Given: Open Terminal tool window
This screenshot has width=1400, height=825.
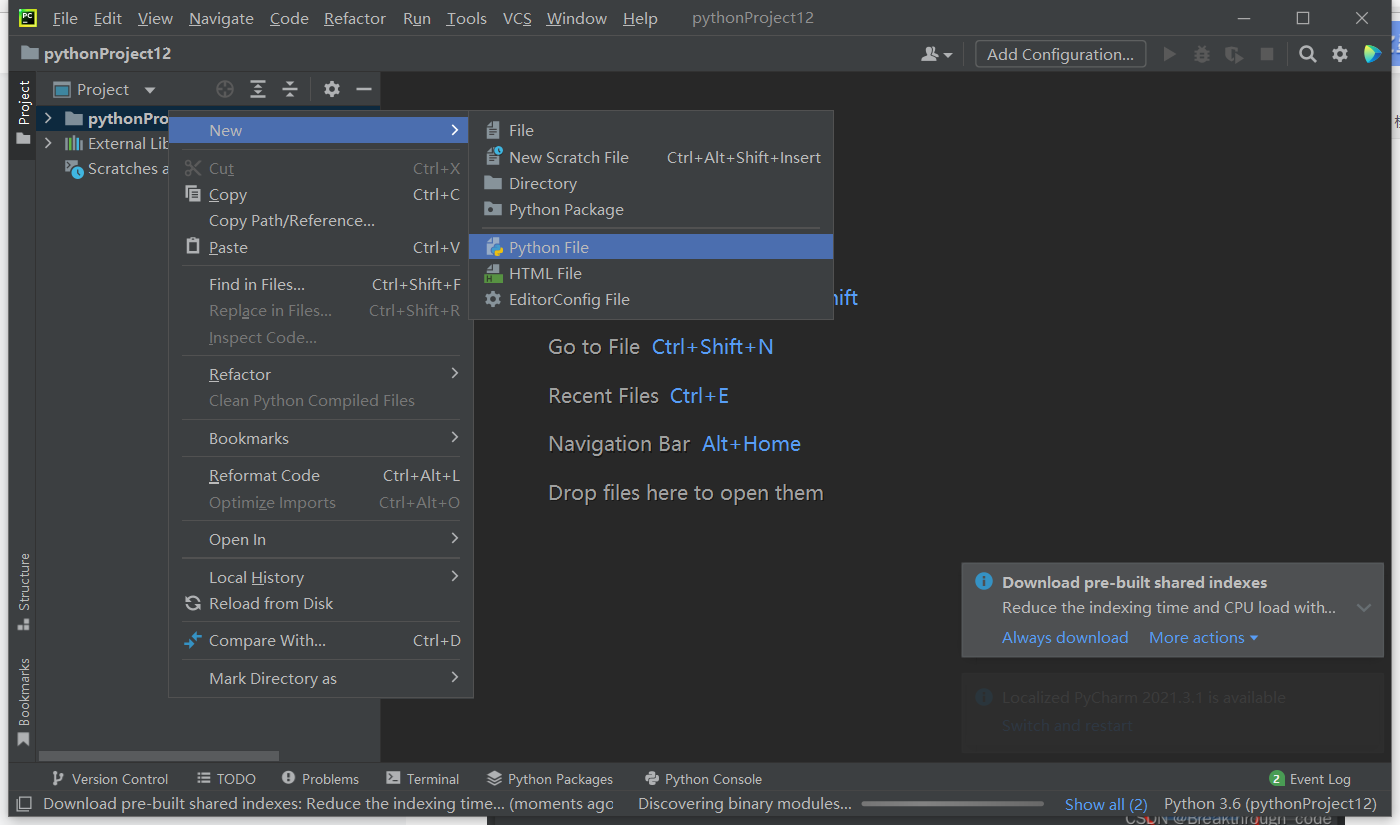Looking at the screenshot, I should 422,779.
